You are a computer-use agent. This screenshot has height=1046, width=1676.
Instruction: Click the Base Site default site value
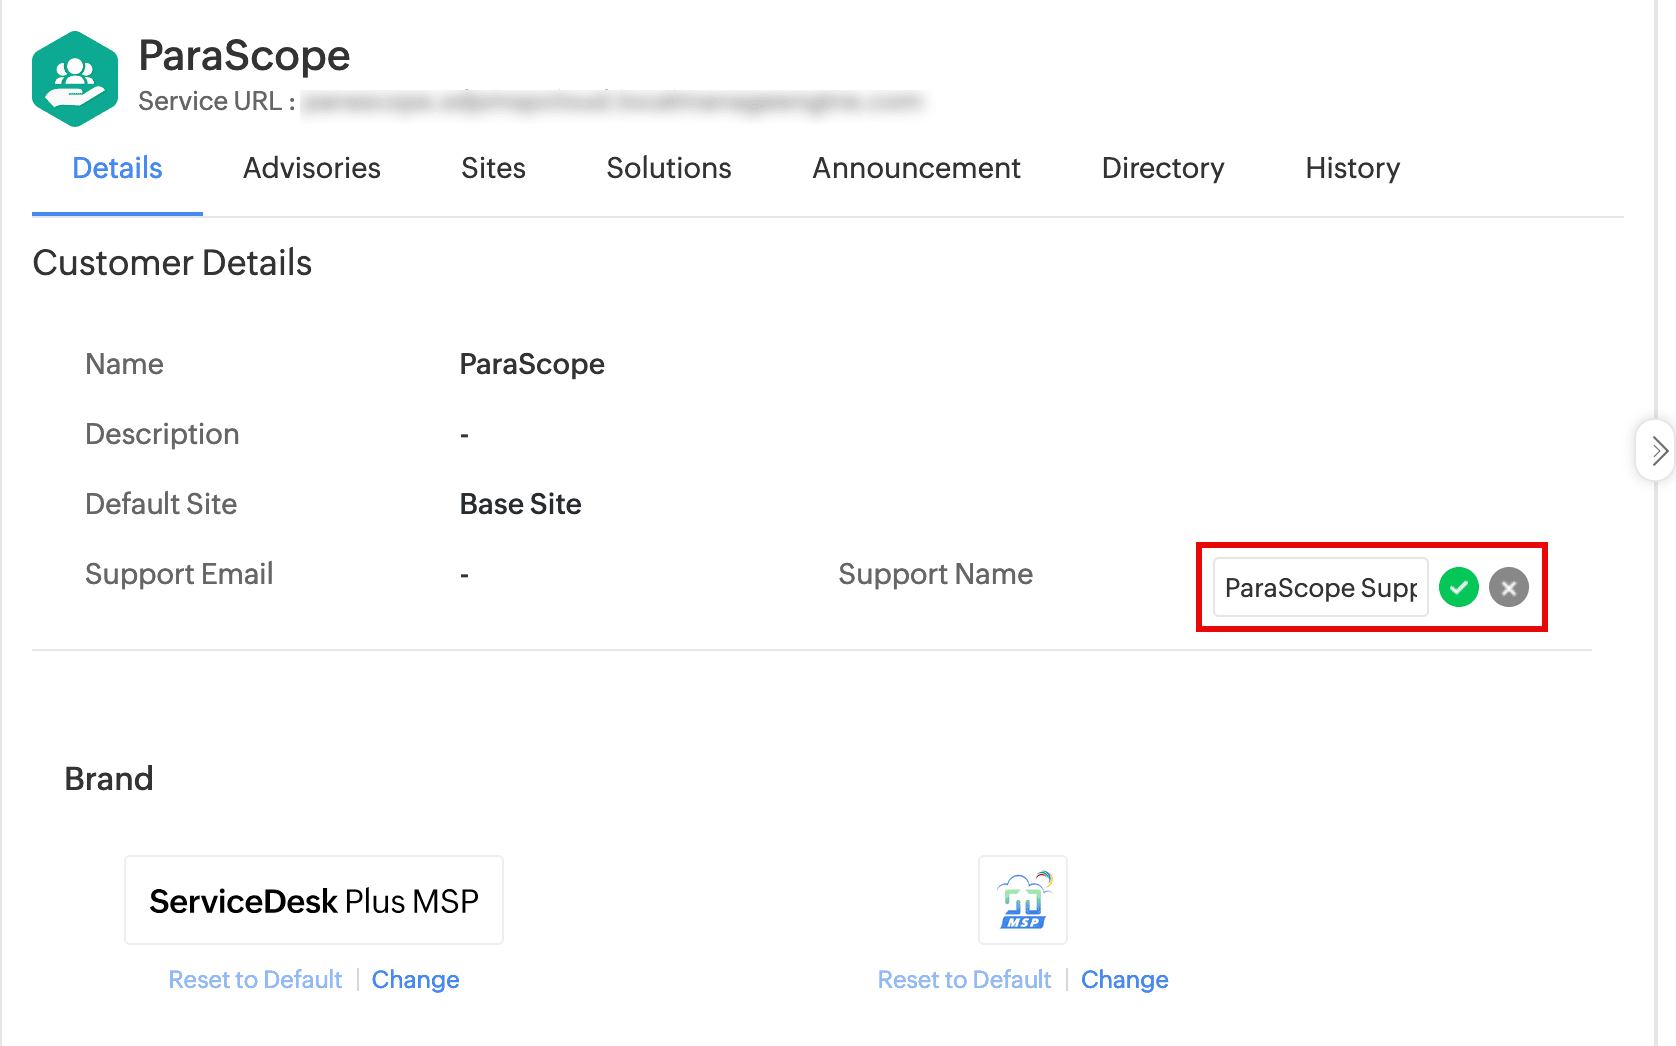(520, 504)
